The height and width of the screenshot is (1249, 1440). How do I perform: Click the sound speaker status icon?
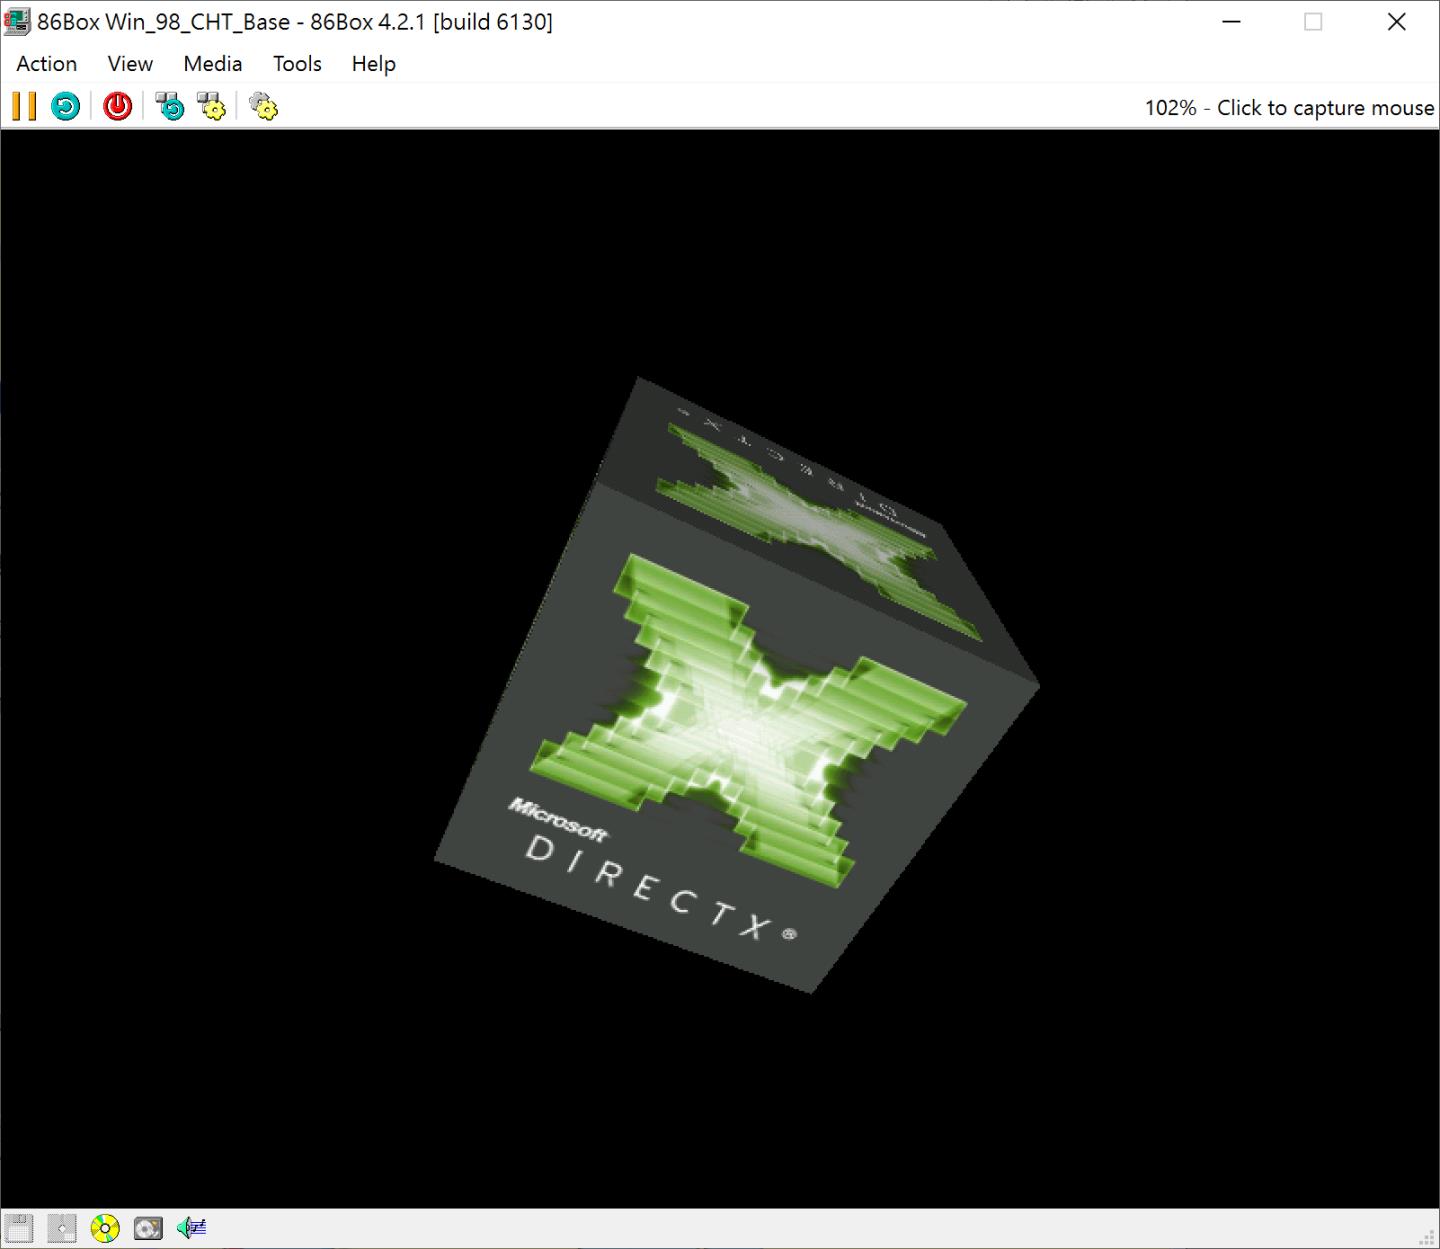191,1227
